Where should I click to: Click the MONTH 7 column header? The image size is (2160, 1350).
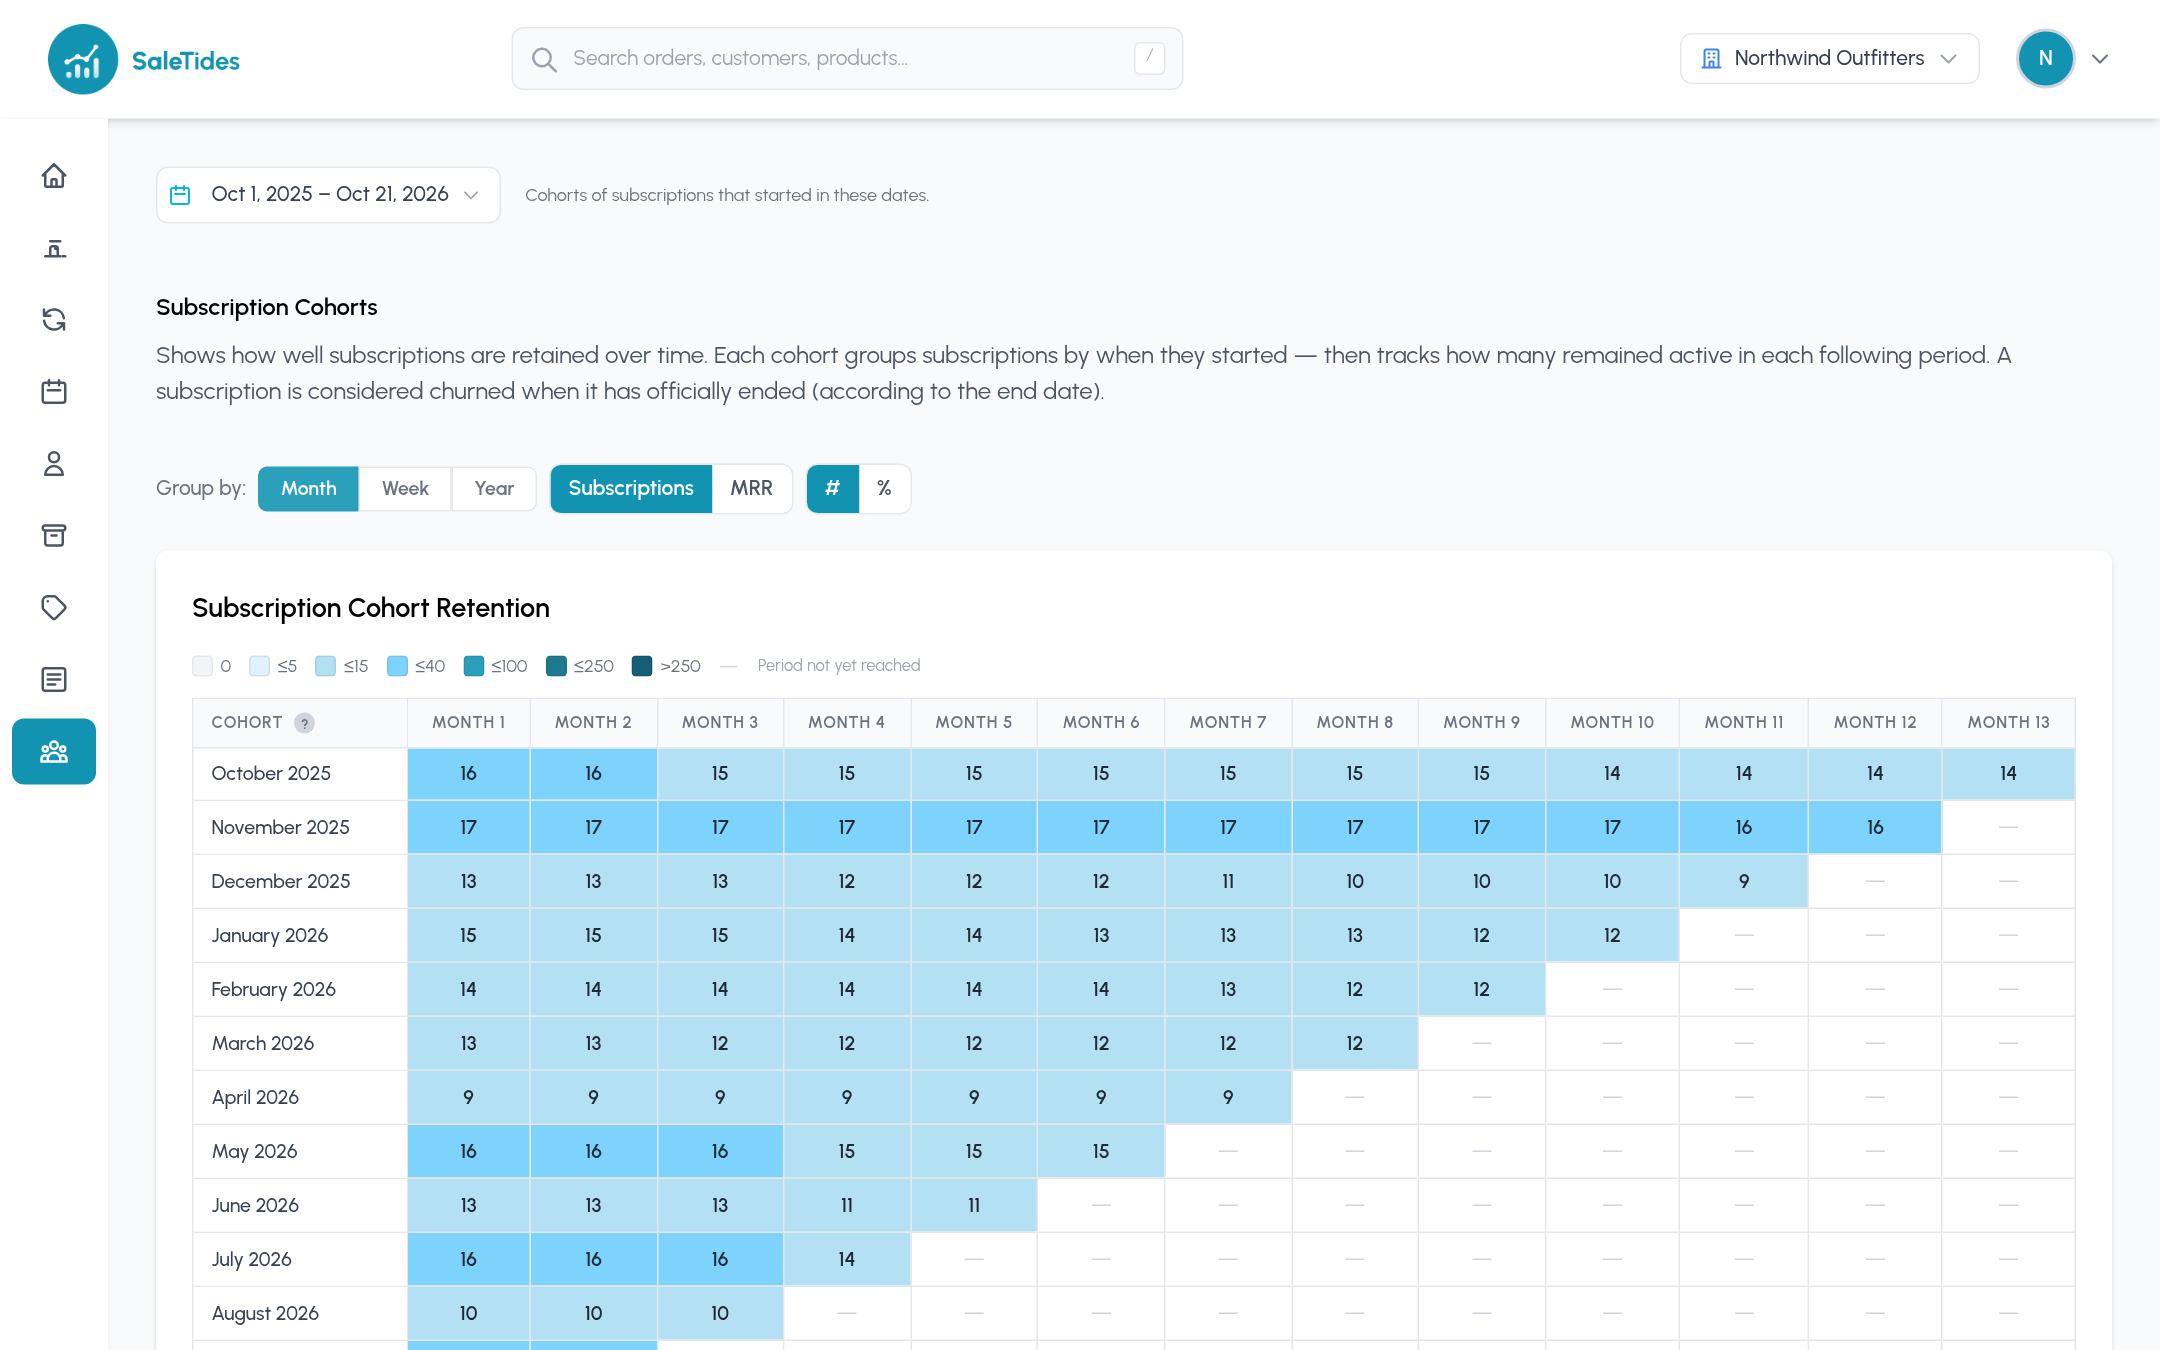1227,723
